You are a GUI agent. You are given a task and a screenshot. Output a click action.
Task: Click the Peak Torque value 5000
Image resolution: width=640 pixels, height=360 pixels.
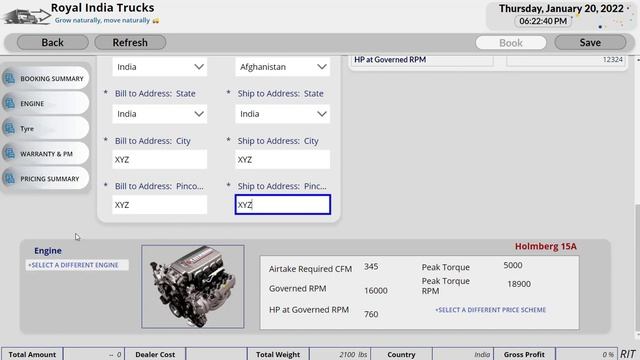click(x=513, y=265)
